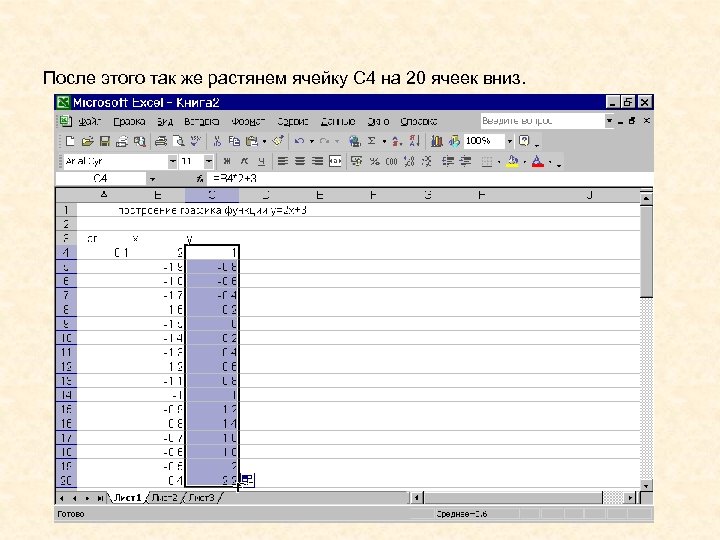Launch the Chart Wizard
Viewport: 720px width, 540px height.
point(436,141)
